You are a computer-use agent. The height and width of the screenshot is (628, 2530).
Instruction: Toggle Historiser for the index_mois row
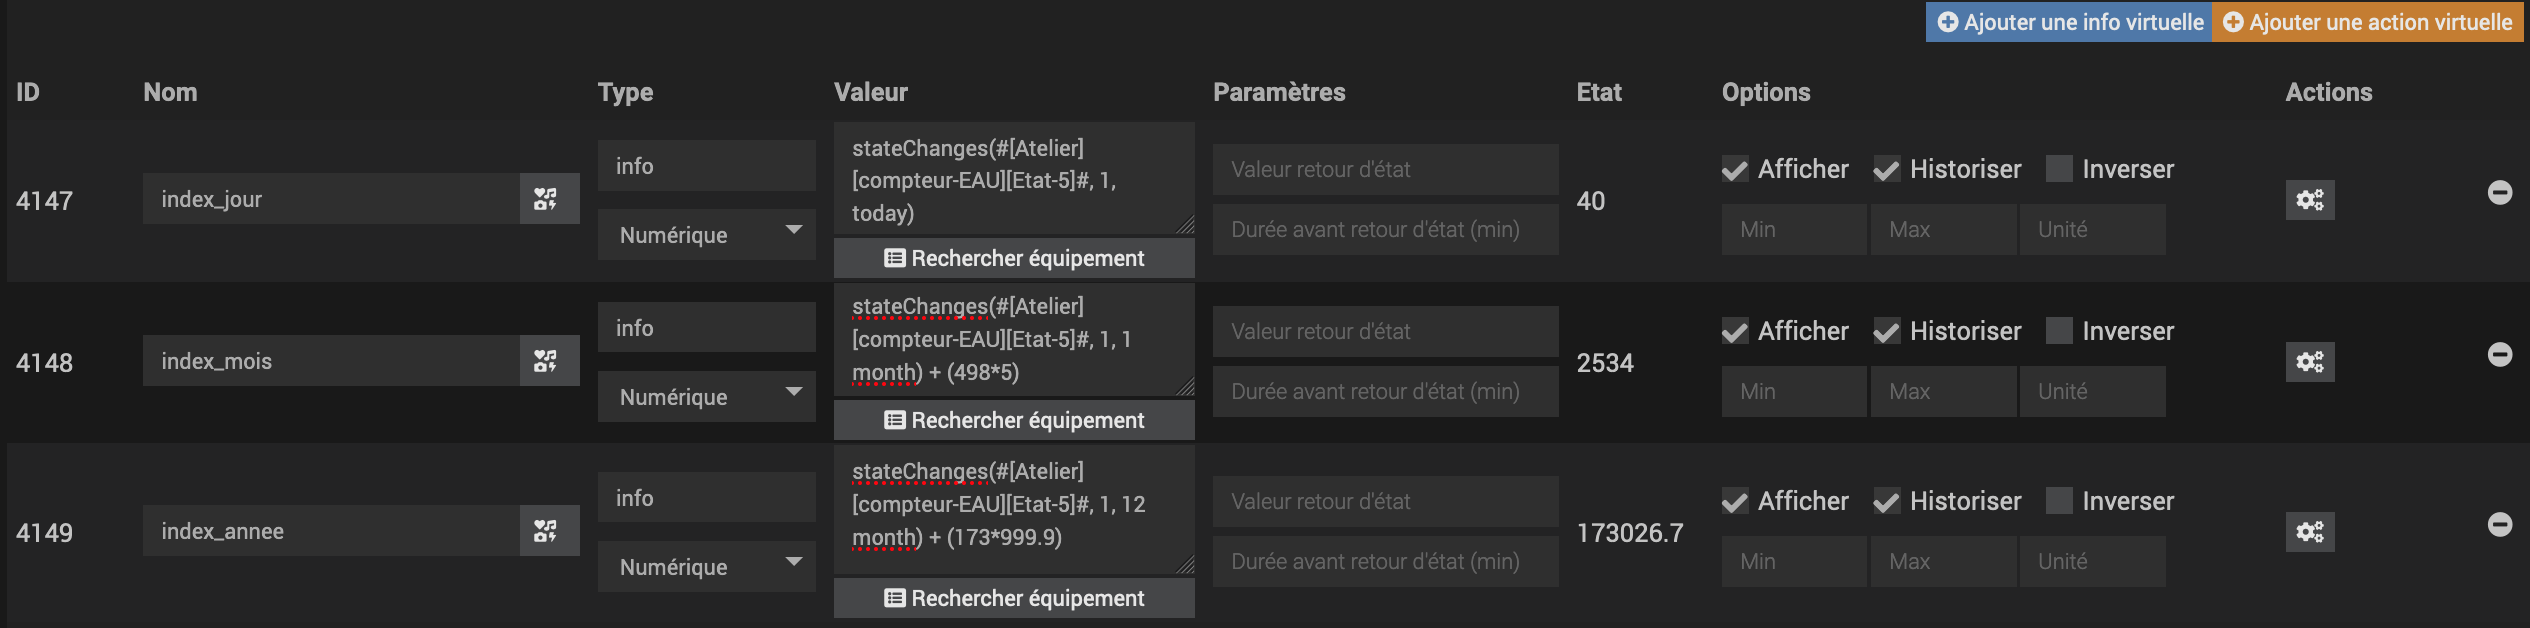tap(1886, 332)
